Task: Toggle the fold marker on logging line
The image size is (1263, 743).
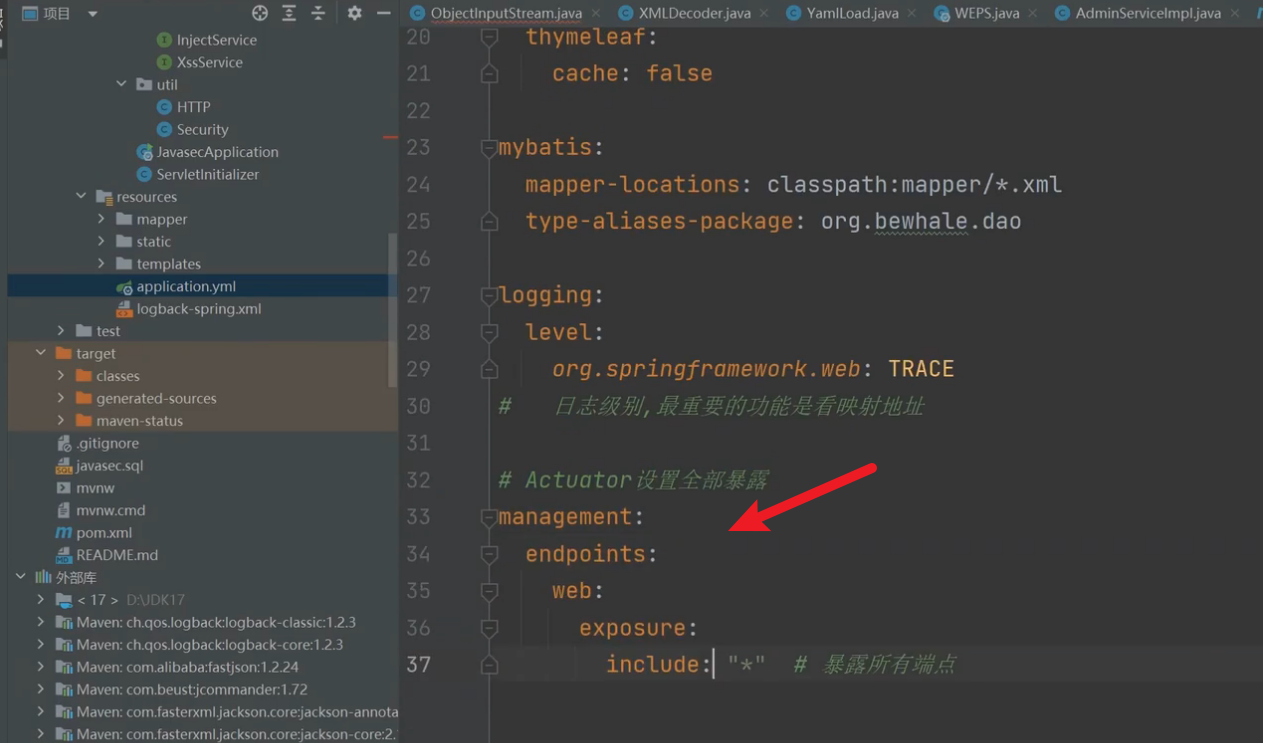Action: 489,296
